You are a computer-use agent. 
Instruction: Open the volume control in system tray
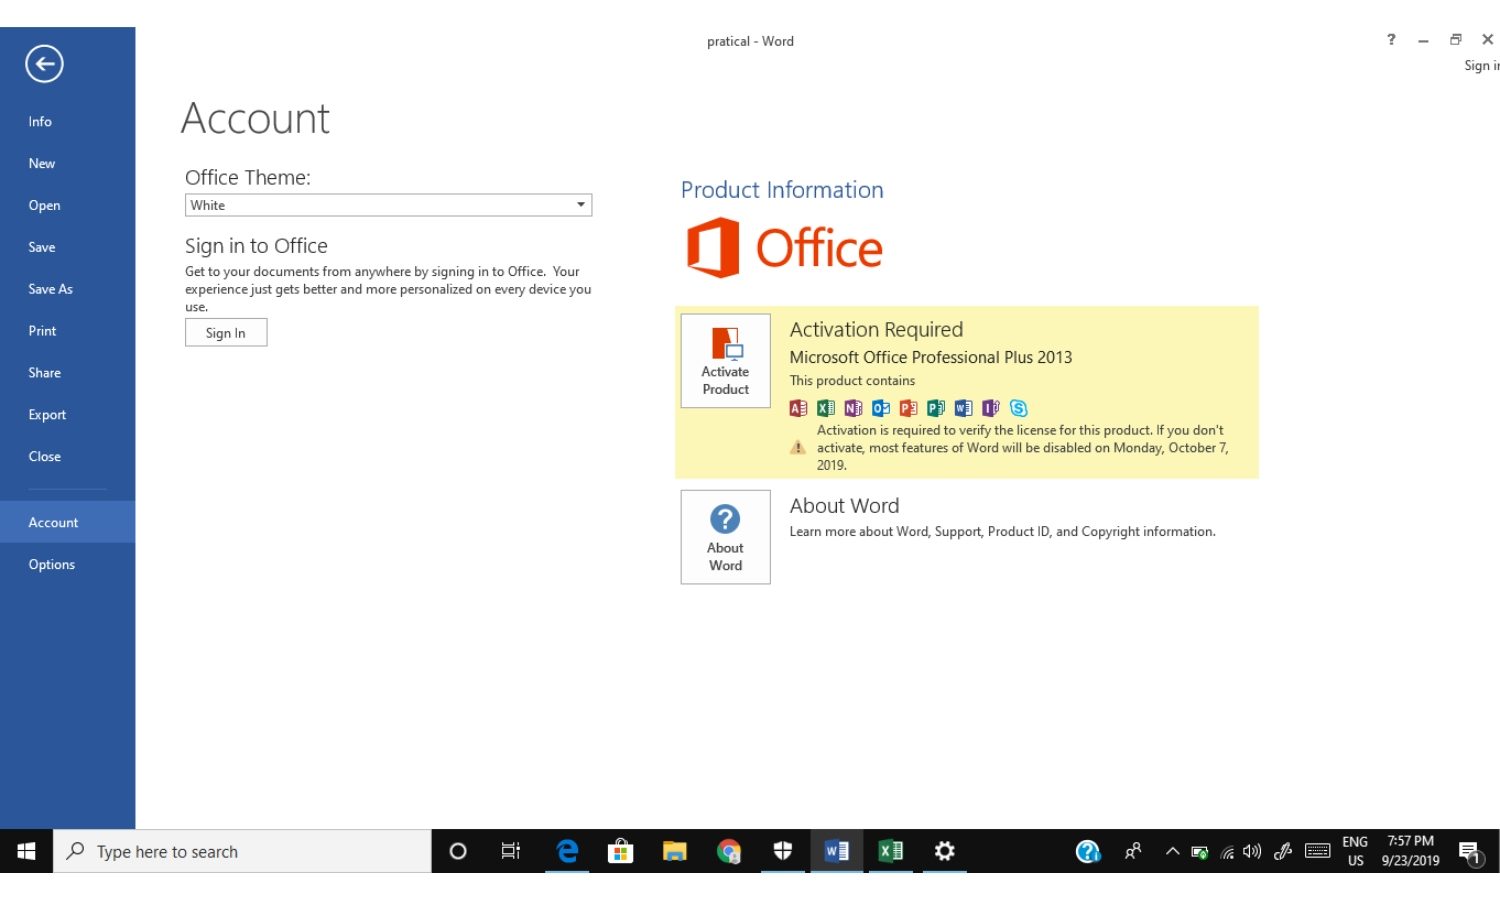tap(1252, 852)
